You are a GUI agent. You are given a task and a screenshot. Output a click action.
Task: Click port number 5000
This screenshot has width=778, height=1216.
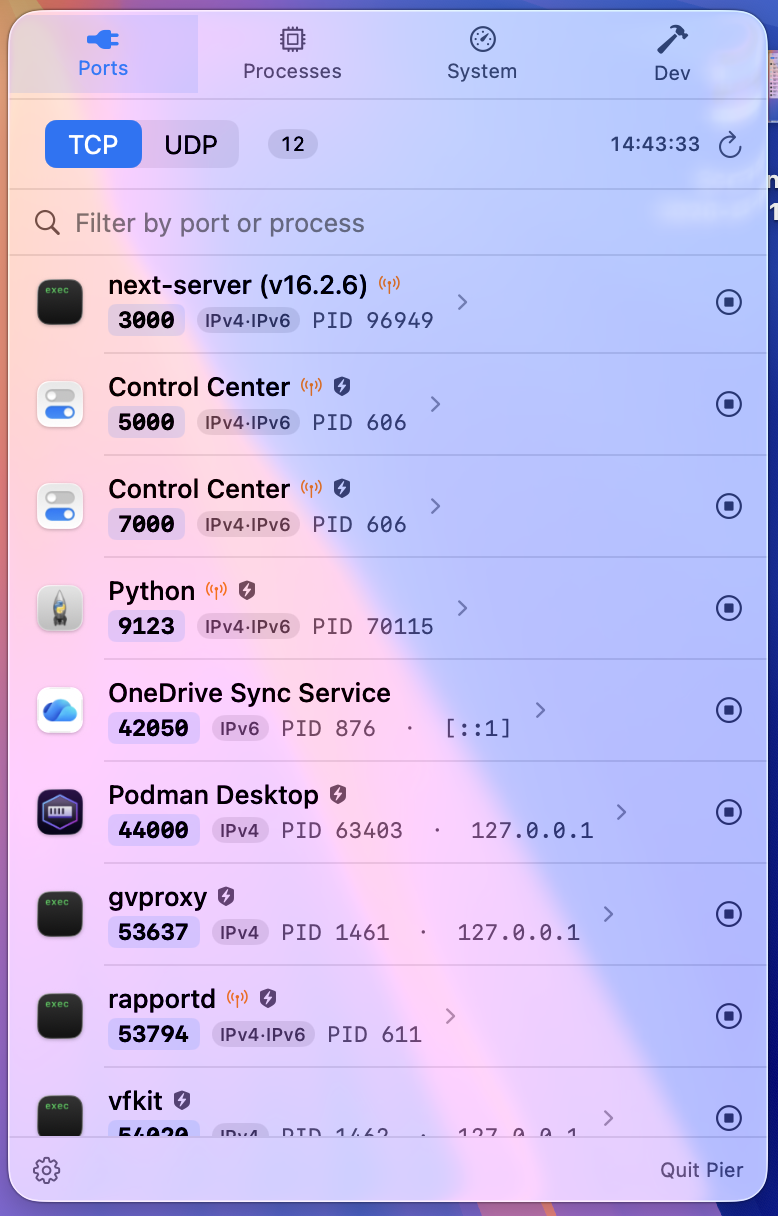[146, 422]
